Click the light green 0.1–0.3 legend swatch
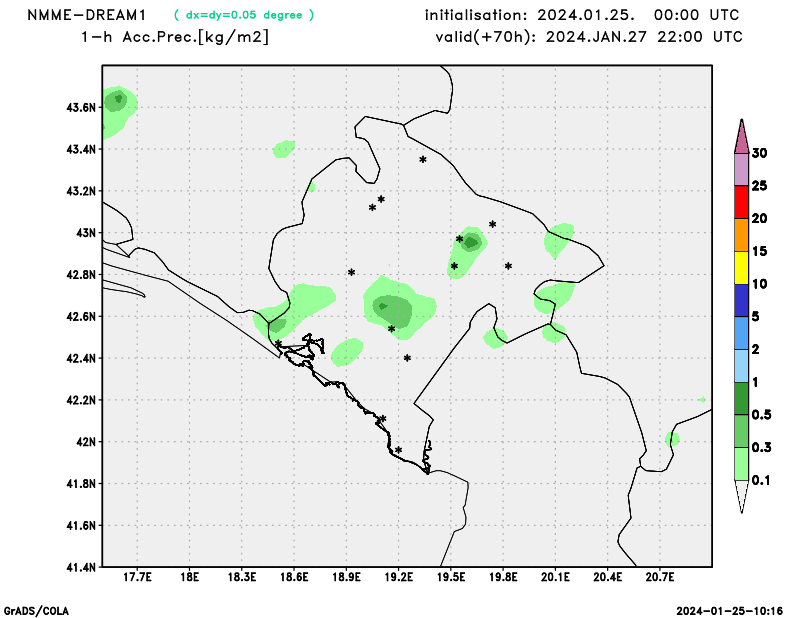This screenshot has width=800, height=618. (741, 464)
